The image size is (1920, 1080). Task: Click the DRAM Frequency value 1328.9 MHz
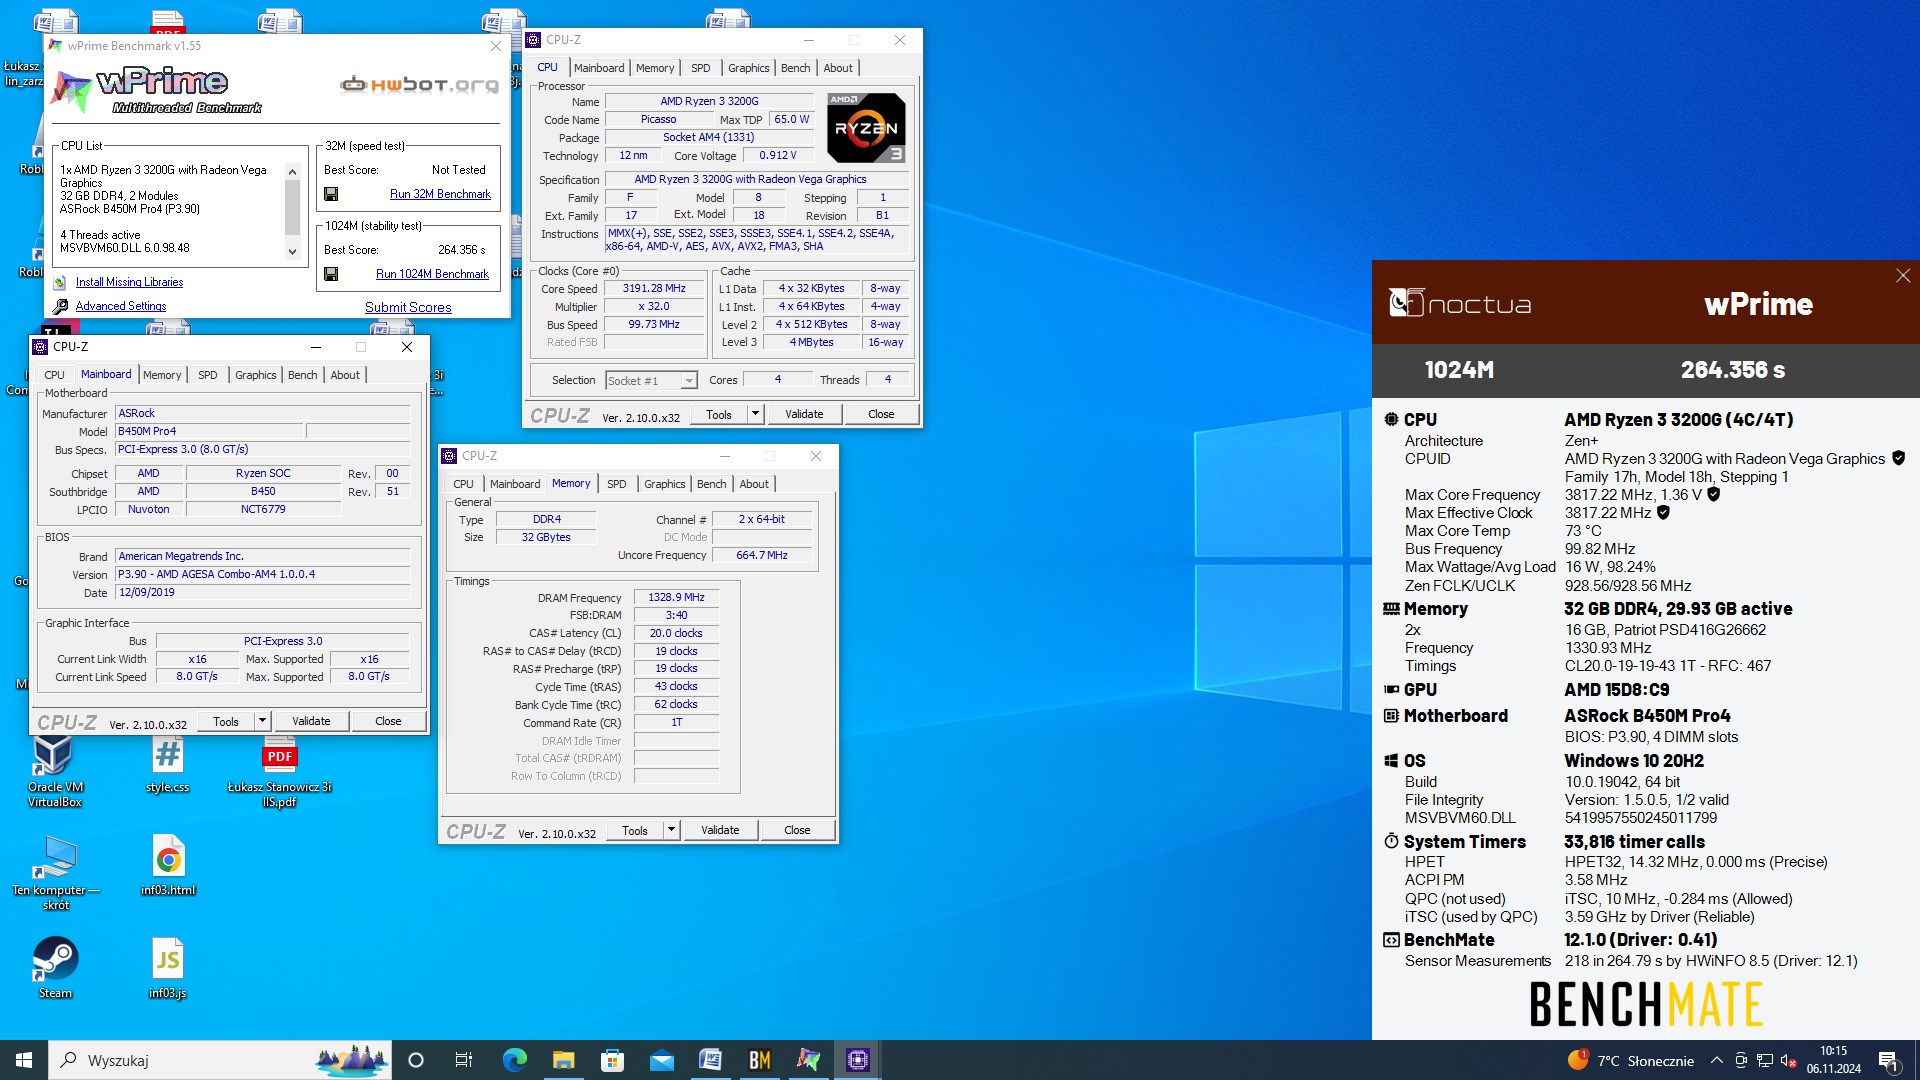(676, 597)
